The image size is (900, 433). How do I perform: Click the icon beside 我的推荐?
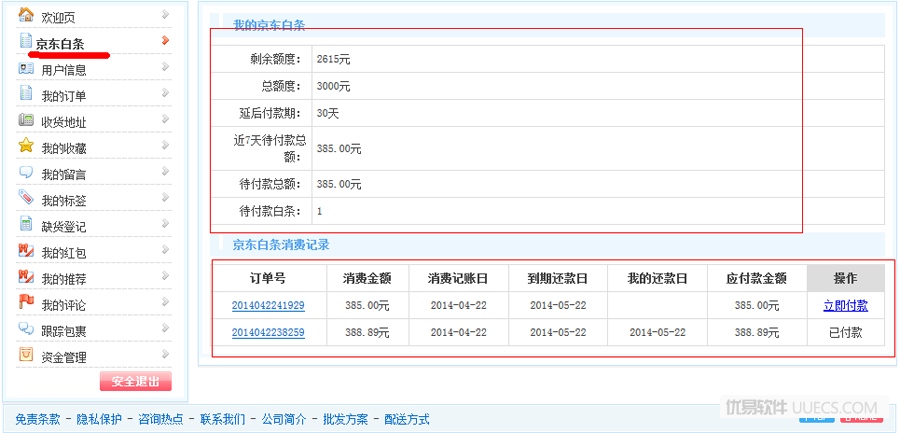[26, 276]
